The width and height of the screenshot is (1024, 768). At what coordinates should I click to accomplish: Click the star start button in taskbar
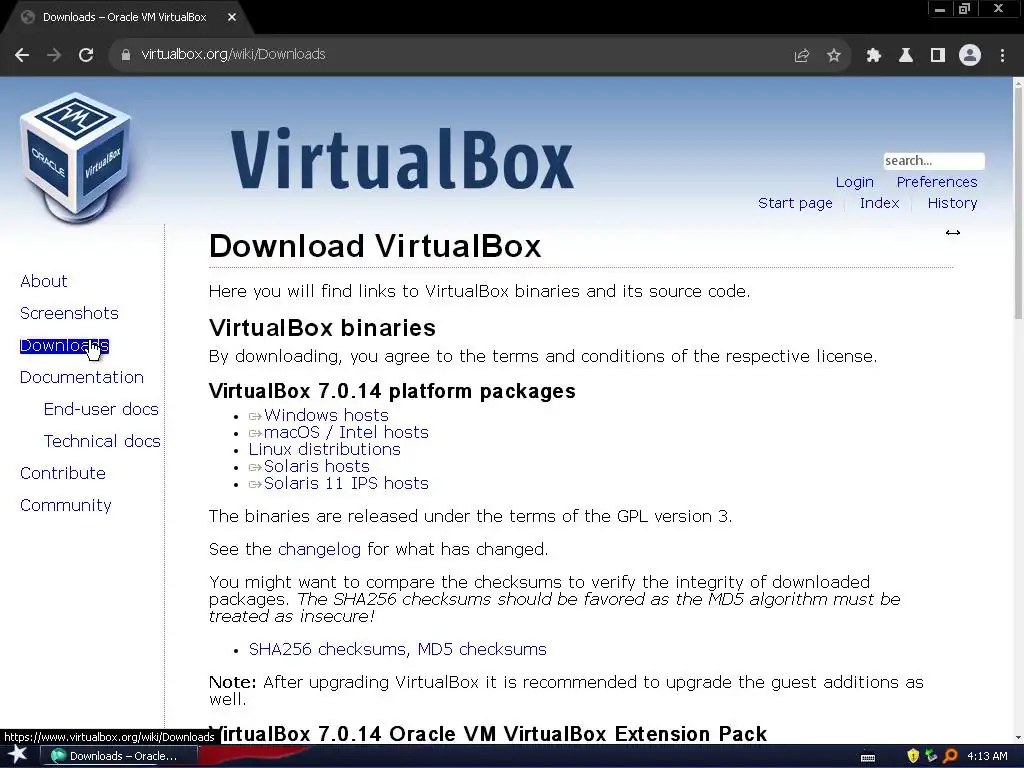click(x=18, y=755)
